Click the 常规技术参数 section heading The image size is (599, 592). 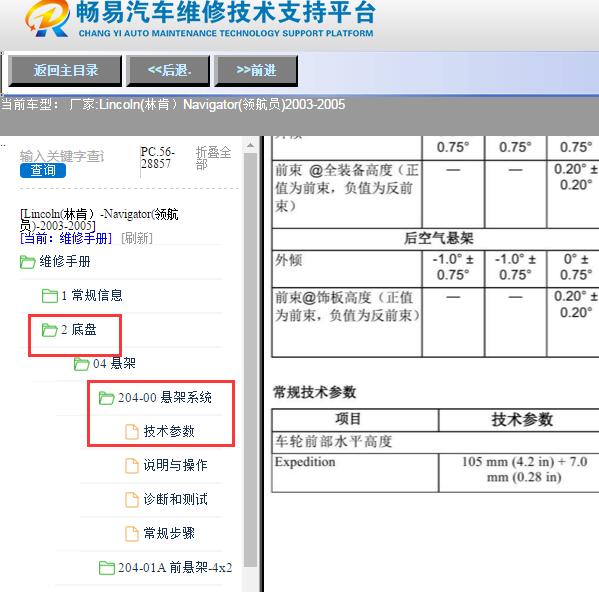(x=315, y=392)
